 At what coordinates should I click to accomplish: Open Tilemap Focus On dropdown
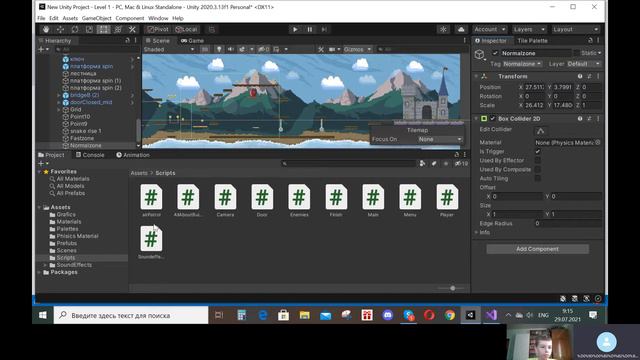440,139
